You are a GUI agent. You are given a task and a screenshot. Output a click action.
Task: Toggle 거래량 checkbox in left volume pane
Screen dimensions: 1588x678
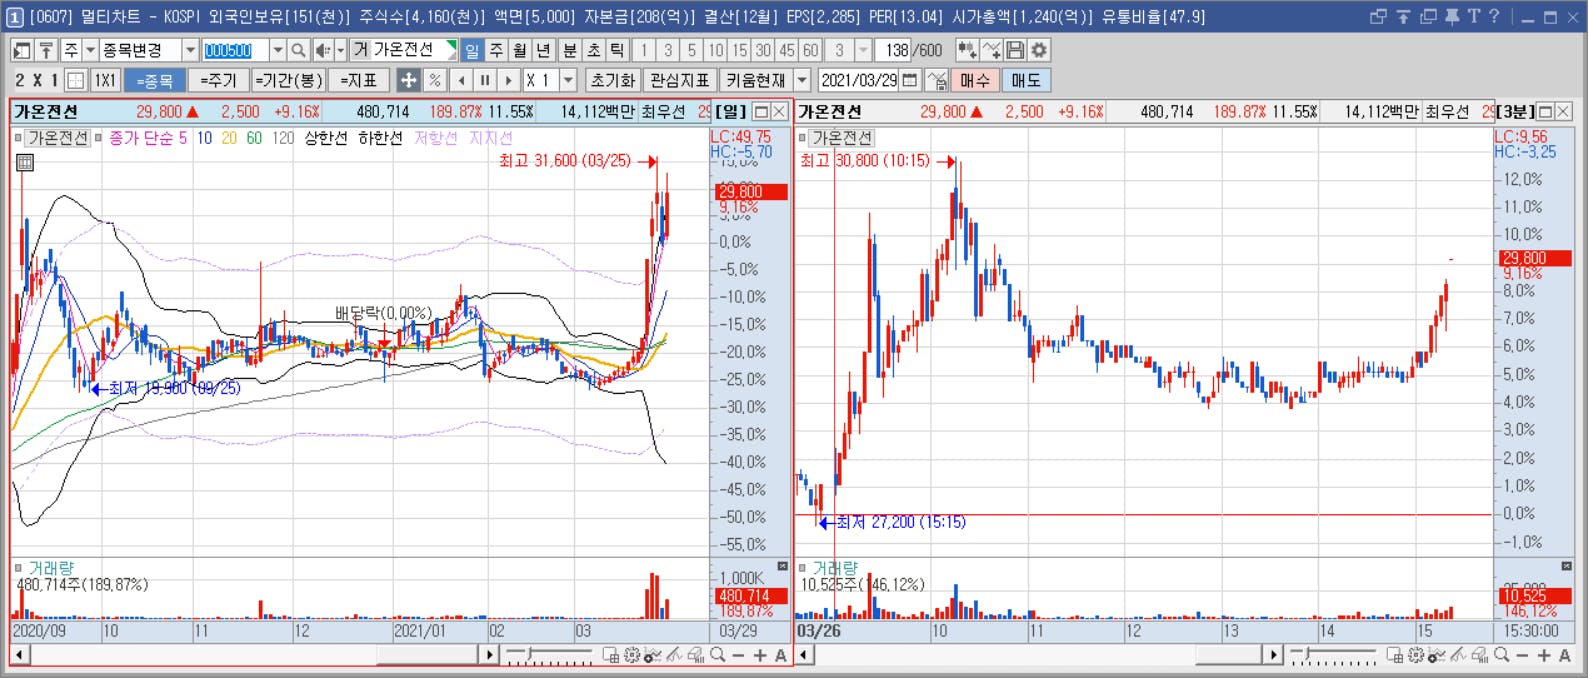[x=18, y=568]
